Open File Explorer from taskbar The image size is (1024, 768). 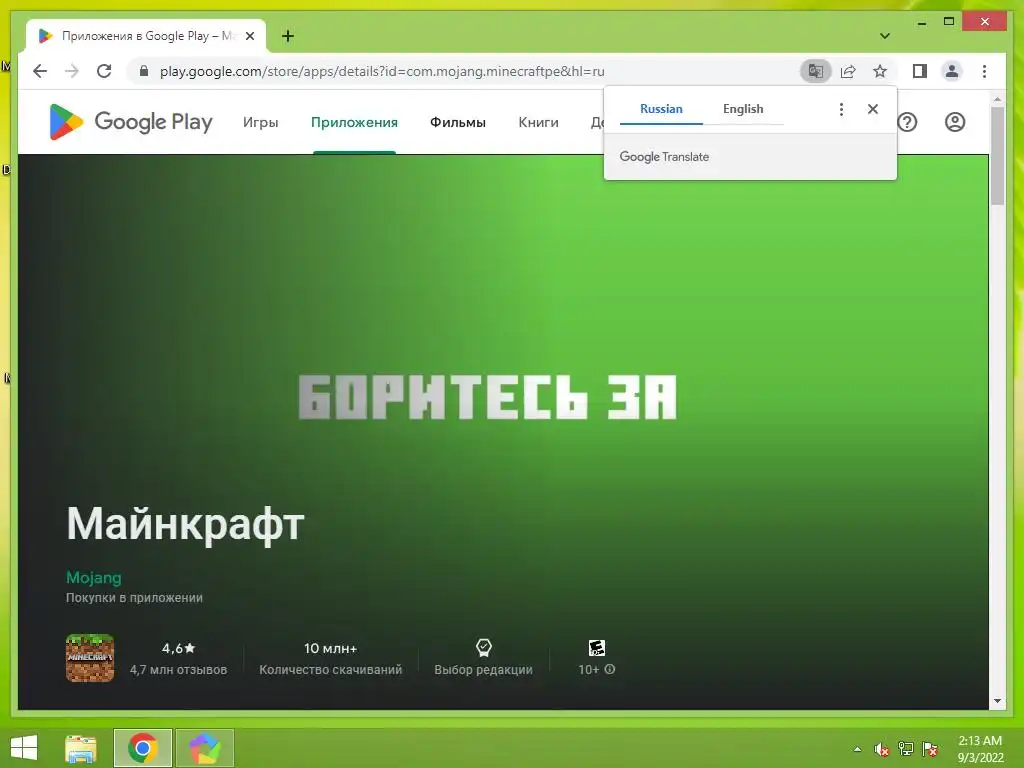tap(81, 748)
